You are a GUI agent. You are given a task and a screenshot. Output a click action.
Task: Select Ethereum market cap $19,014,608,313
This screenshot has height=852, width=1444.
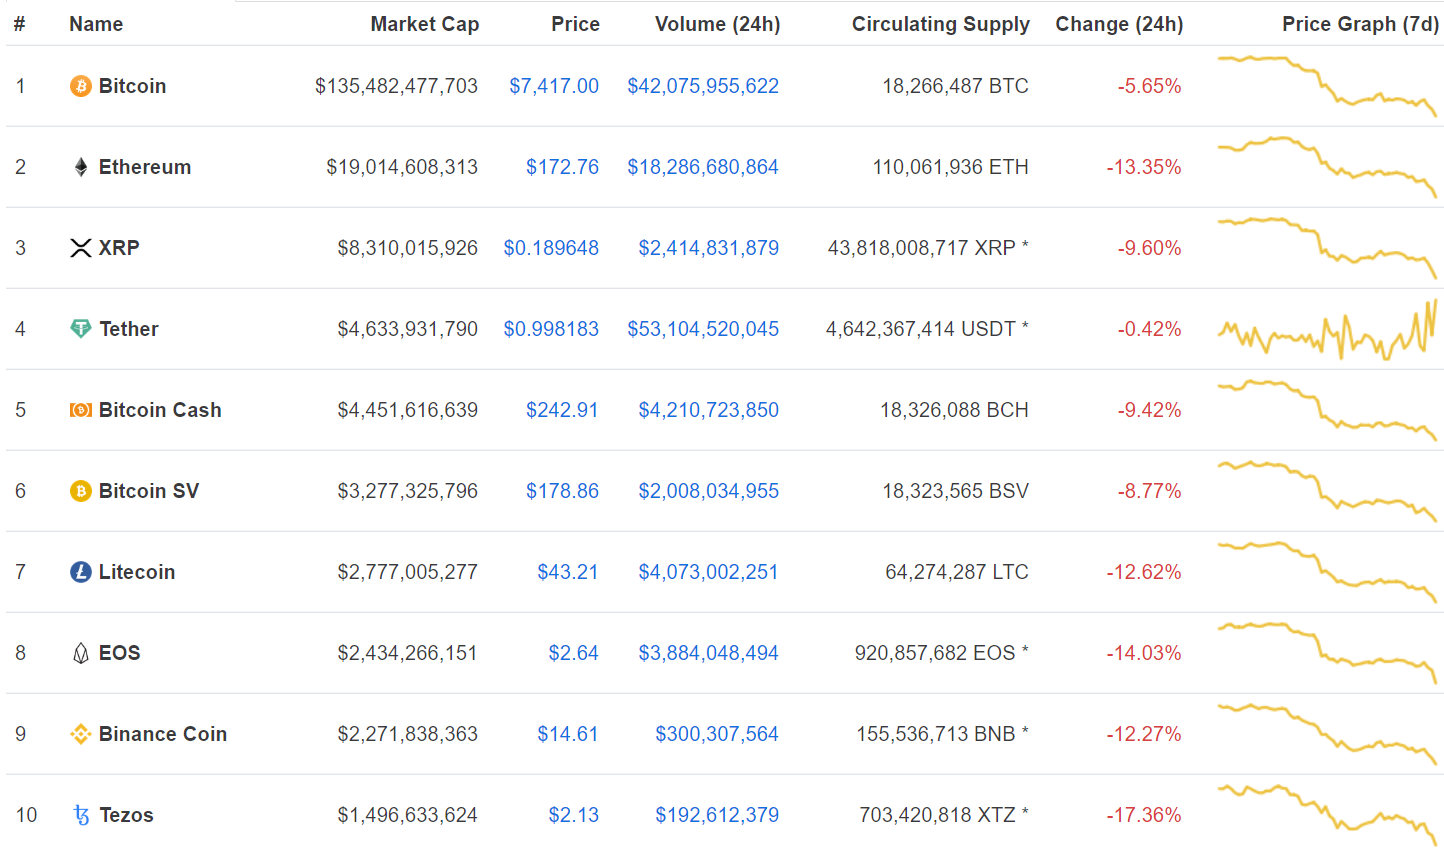(x=402, y=167)
